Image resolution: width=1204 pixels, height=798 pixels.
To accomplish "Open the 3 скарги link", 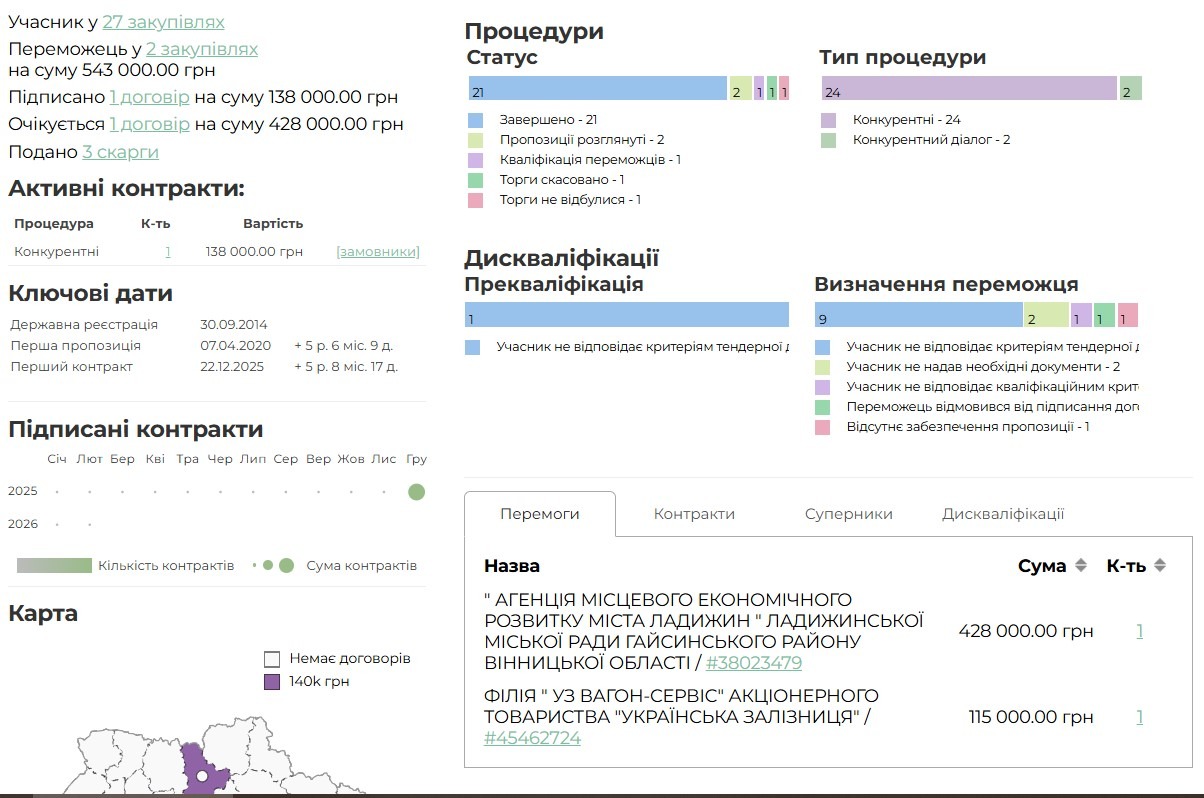I will (120, 152).
